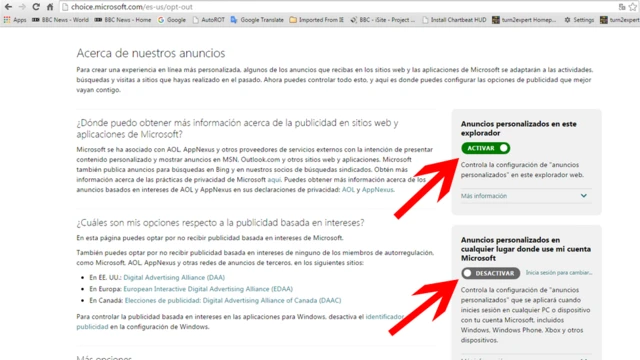This screenshot has height=360, width=640.
Task: Expand 'Más información' under browser ads panel
Action: [484, 196]
